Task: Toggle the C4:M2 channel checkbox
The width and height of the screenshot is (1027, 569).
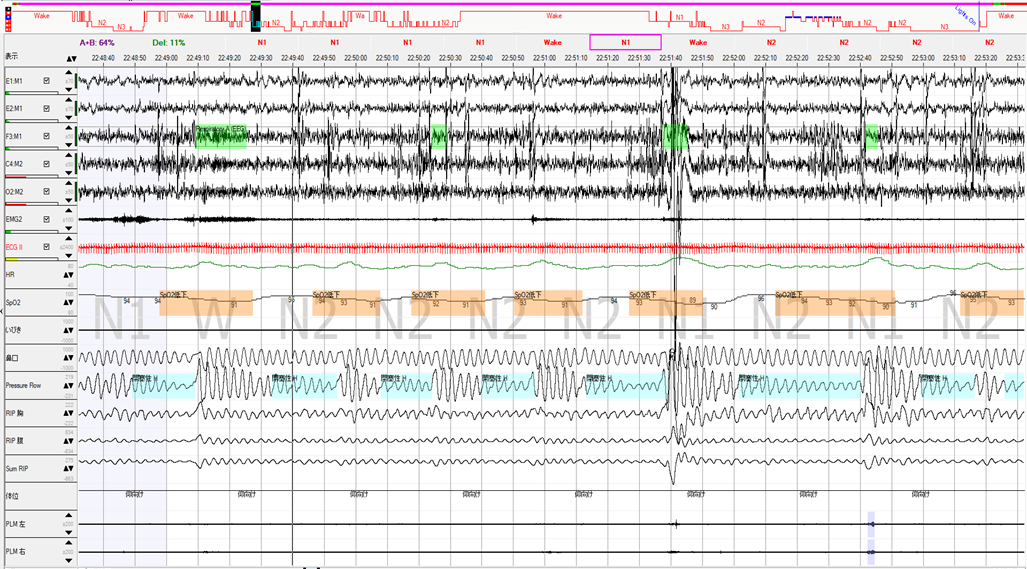Action: tap(47, 164)
